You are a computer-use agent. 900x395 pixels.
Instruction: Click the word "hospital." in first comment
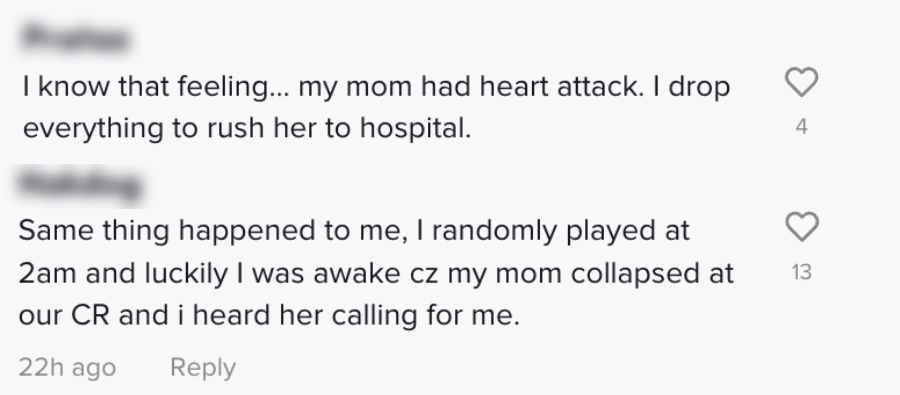pos(416,129)
